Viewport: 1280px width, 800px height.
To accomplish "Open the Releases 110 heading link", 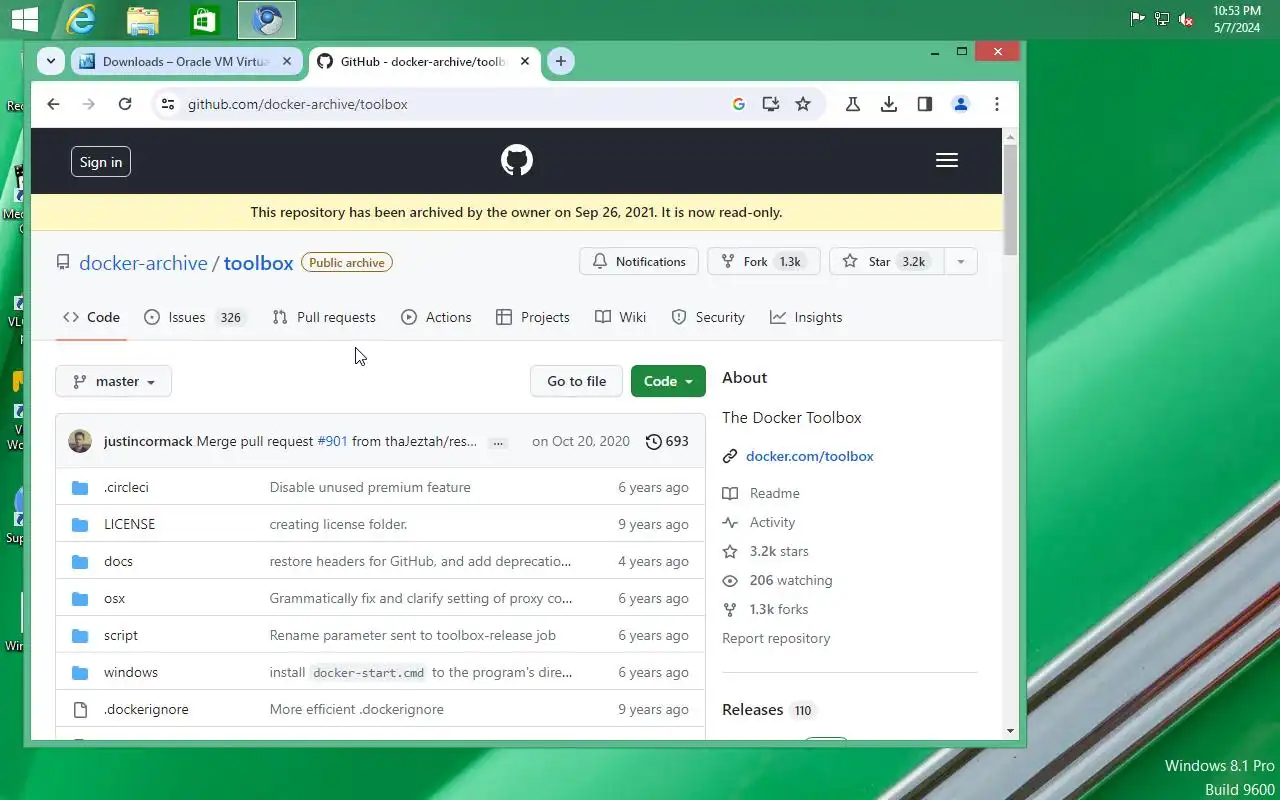I will 769,710.
